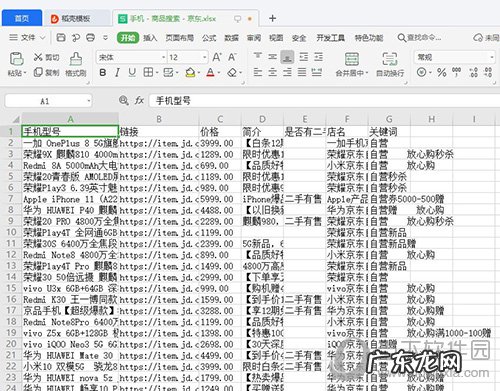Image resolution: width=500 pixels, height=391 pixels.
Task: Expand the fill color dropdown arrow
Action: point(199,73)
